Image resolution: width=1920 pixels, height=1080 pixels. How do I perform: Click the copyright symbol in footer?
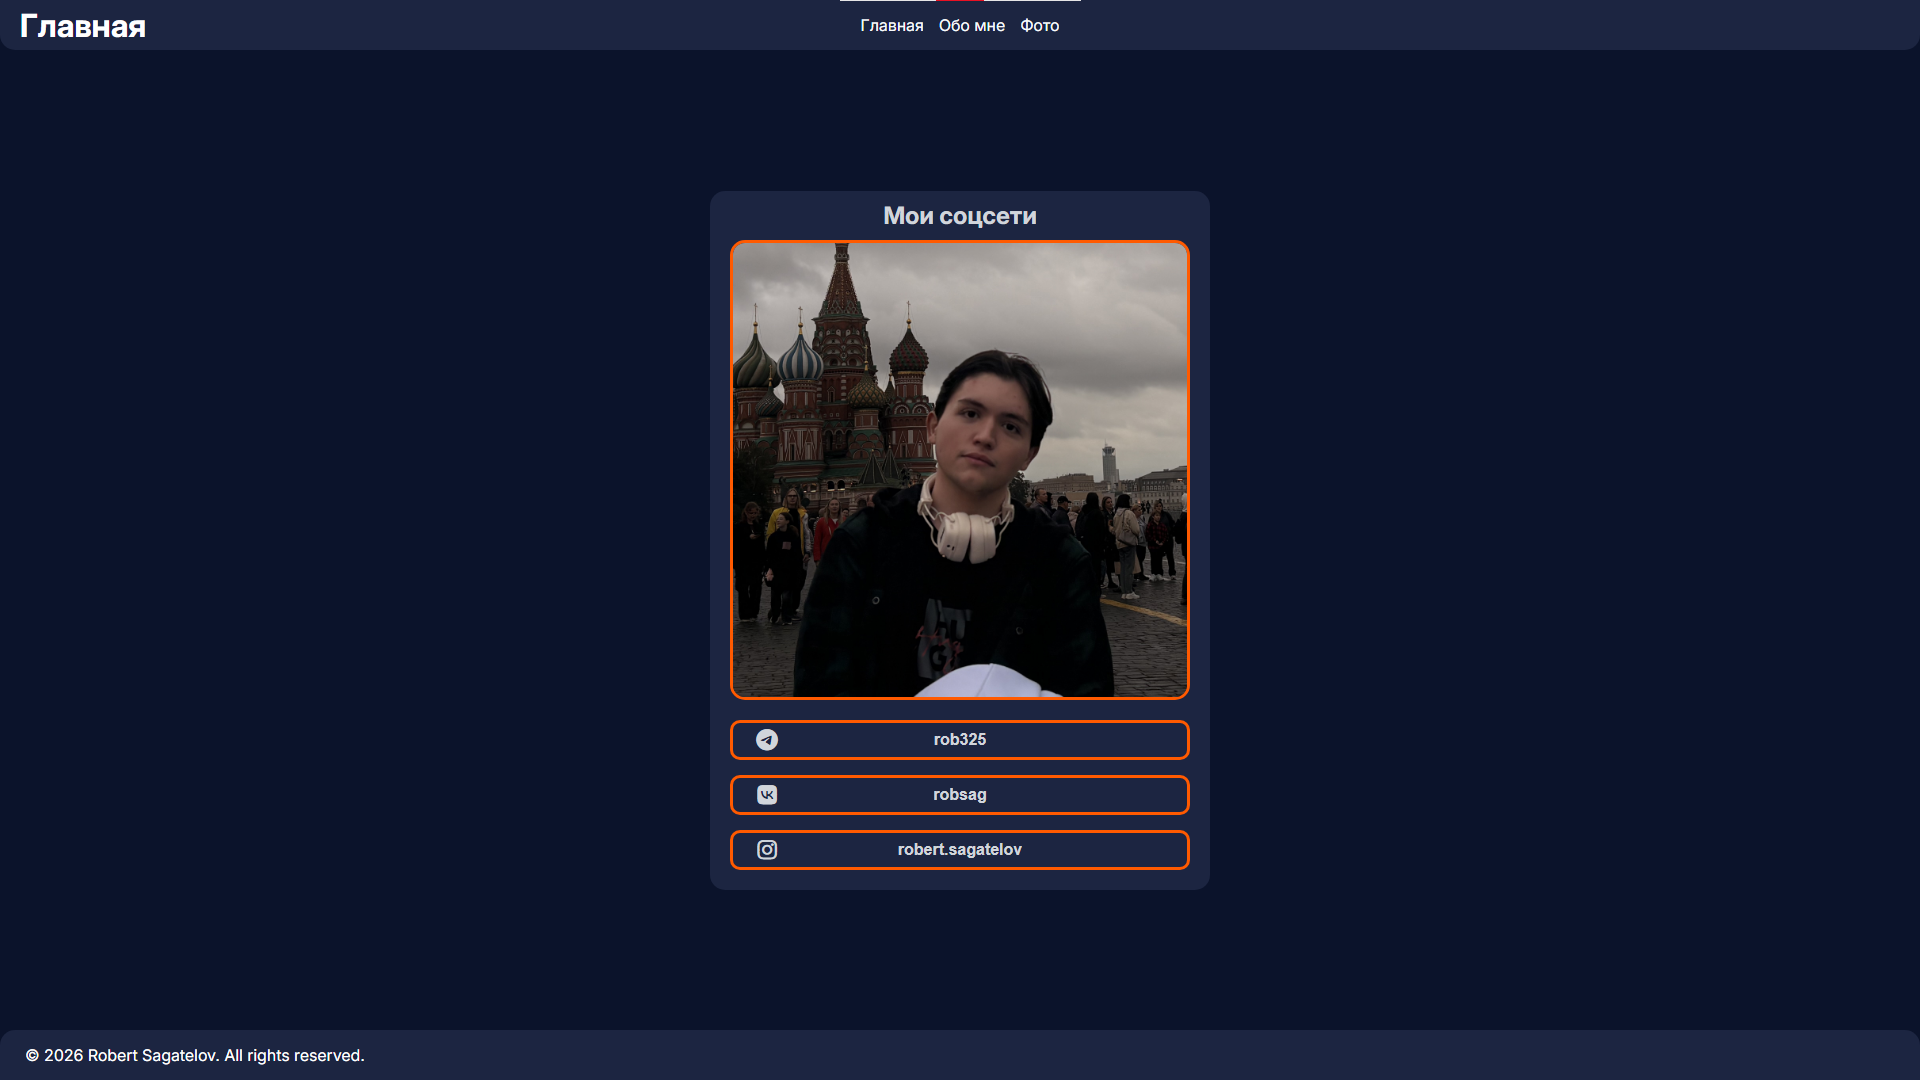(32, 1056)
